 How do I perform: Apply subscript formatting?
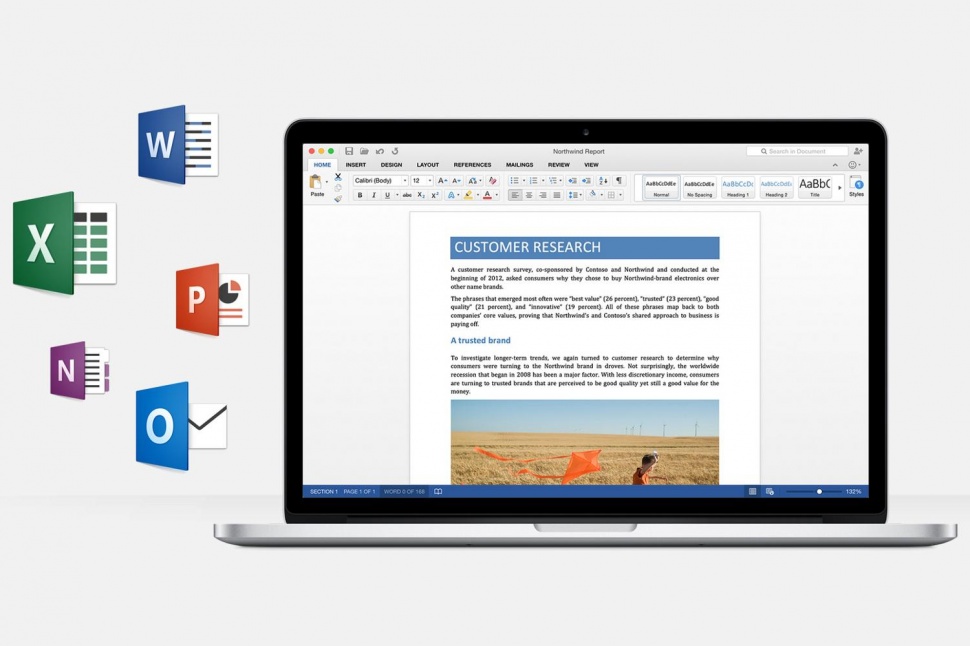pyautogui.click(x=421, y=195)
